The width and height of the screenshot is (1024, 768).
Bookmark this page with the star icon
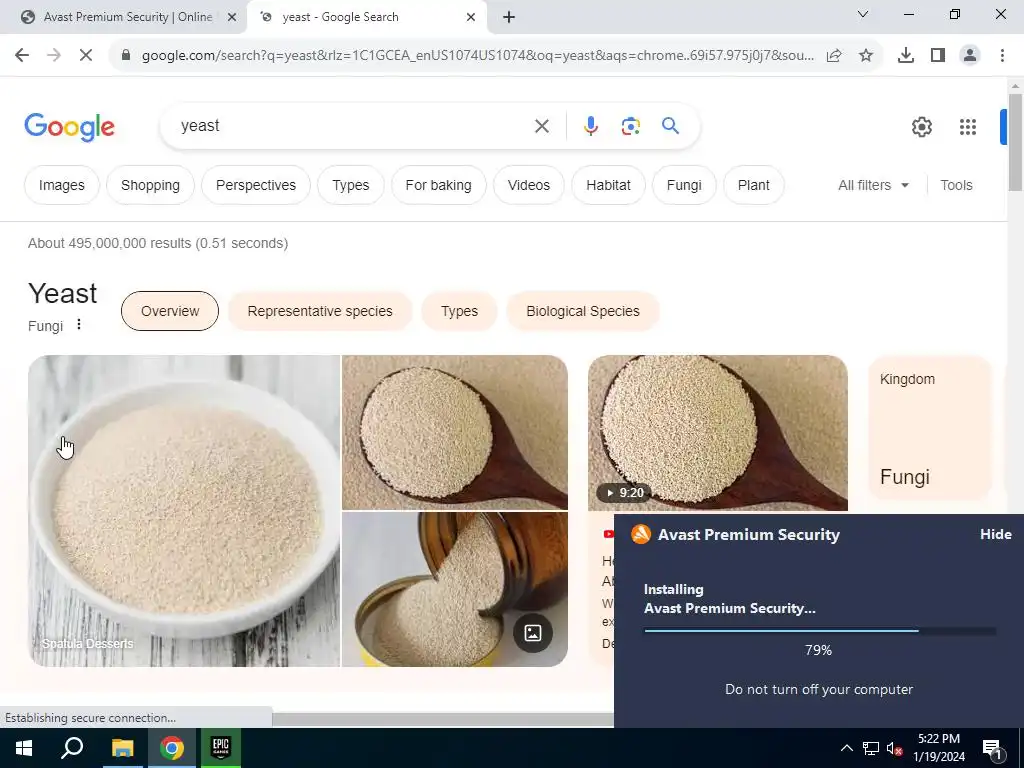pos(865,56)
